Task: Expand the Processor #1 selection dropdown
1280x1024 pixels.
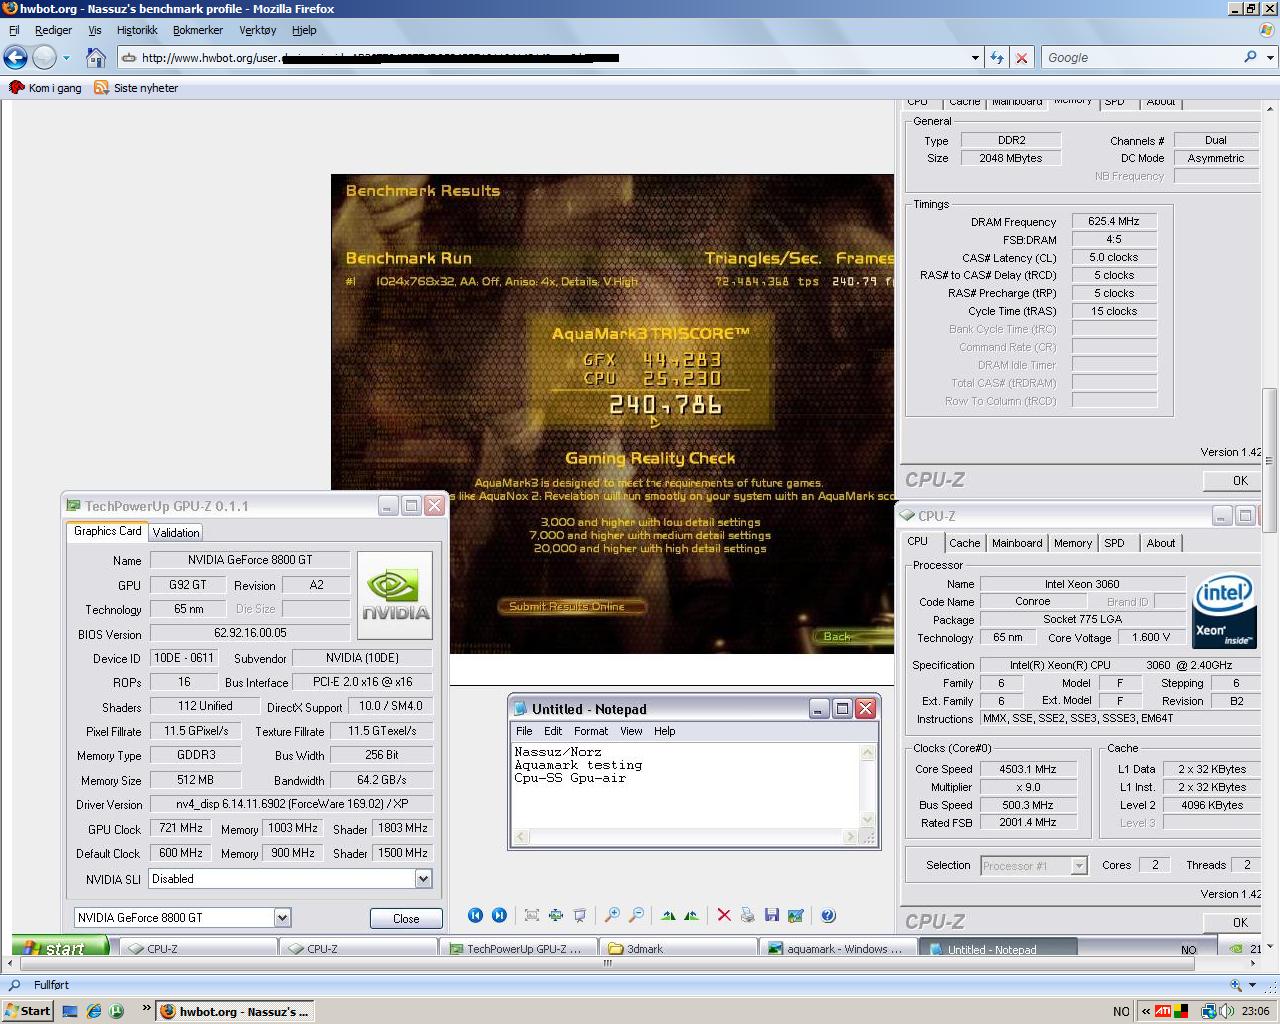Action: pos(1079,866)
